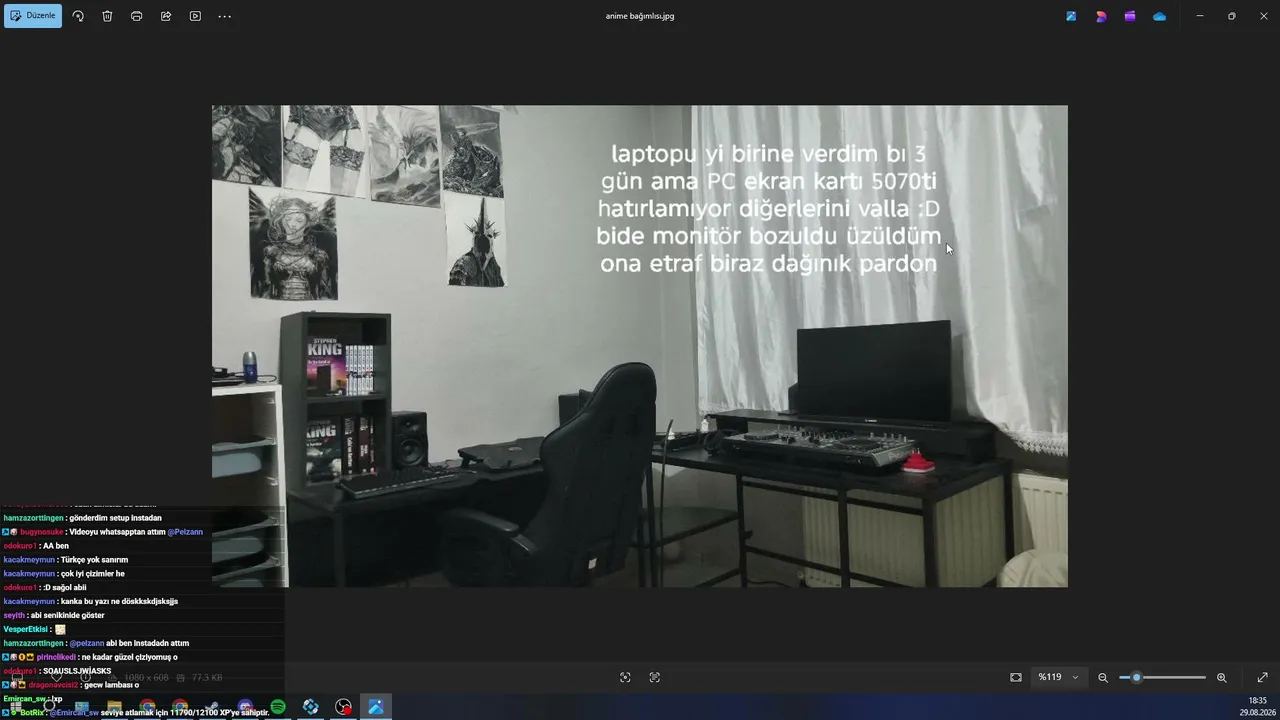The width and height of the screenshot is (1280, 720).
Task: Share the photo with the share icon
Action: (166, 16)
